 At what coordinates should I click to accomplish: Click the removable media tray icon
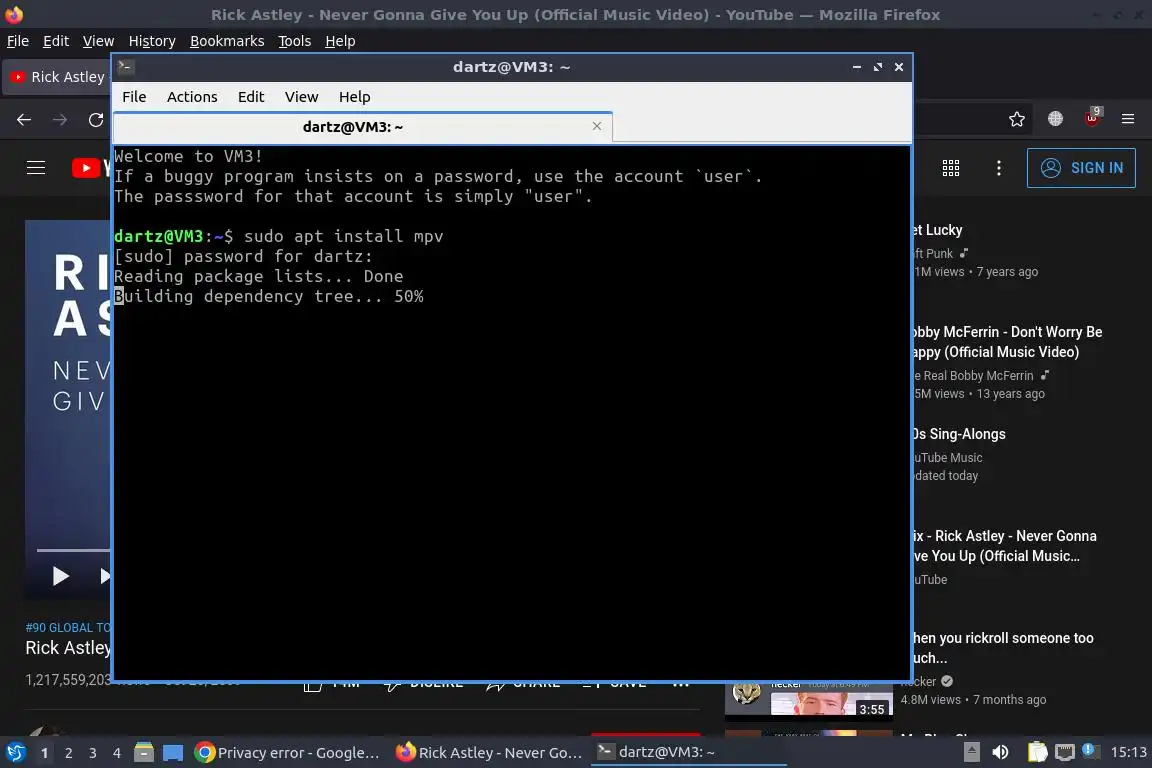[x=971, y=752]
